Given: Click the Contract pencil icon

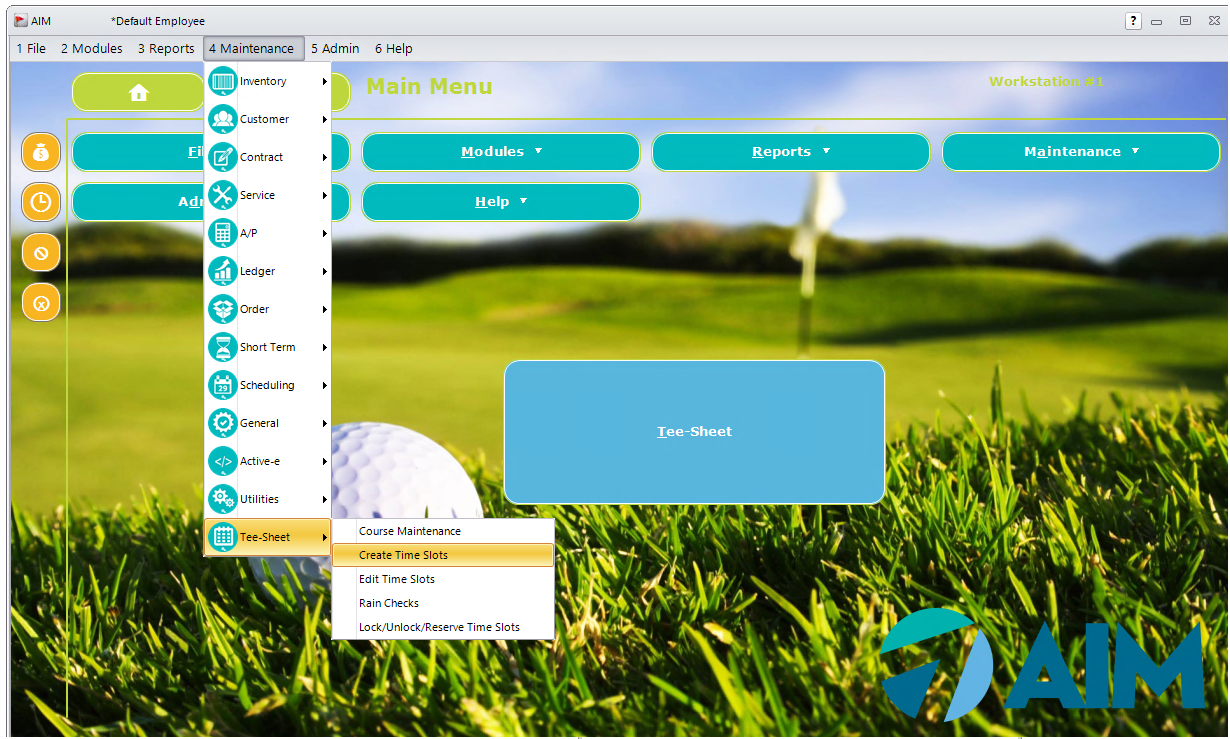Looking at the screenshot, I should 221,157.
